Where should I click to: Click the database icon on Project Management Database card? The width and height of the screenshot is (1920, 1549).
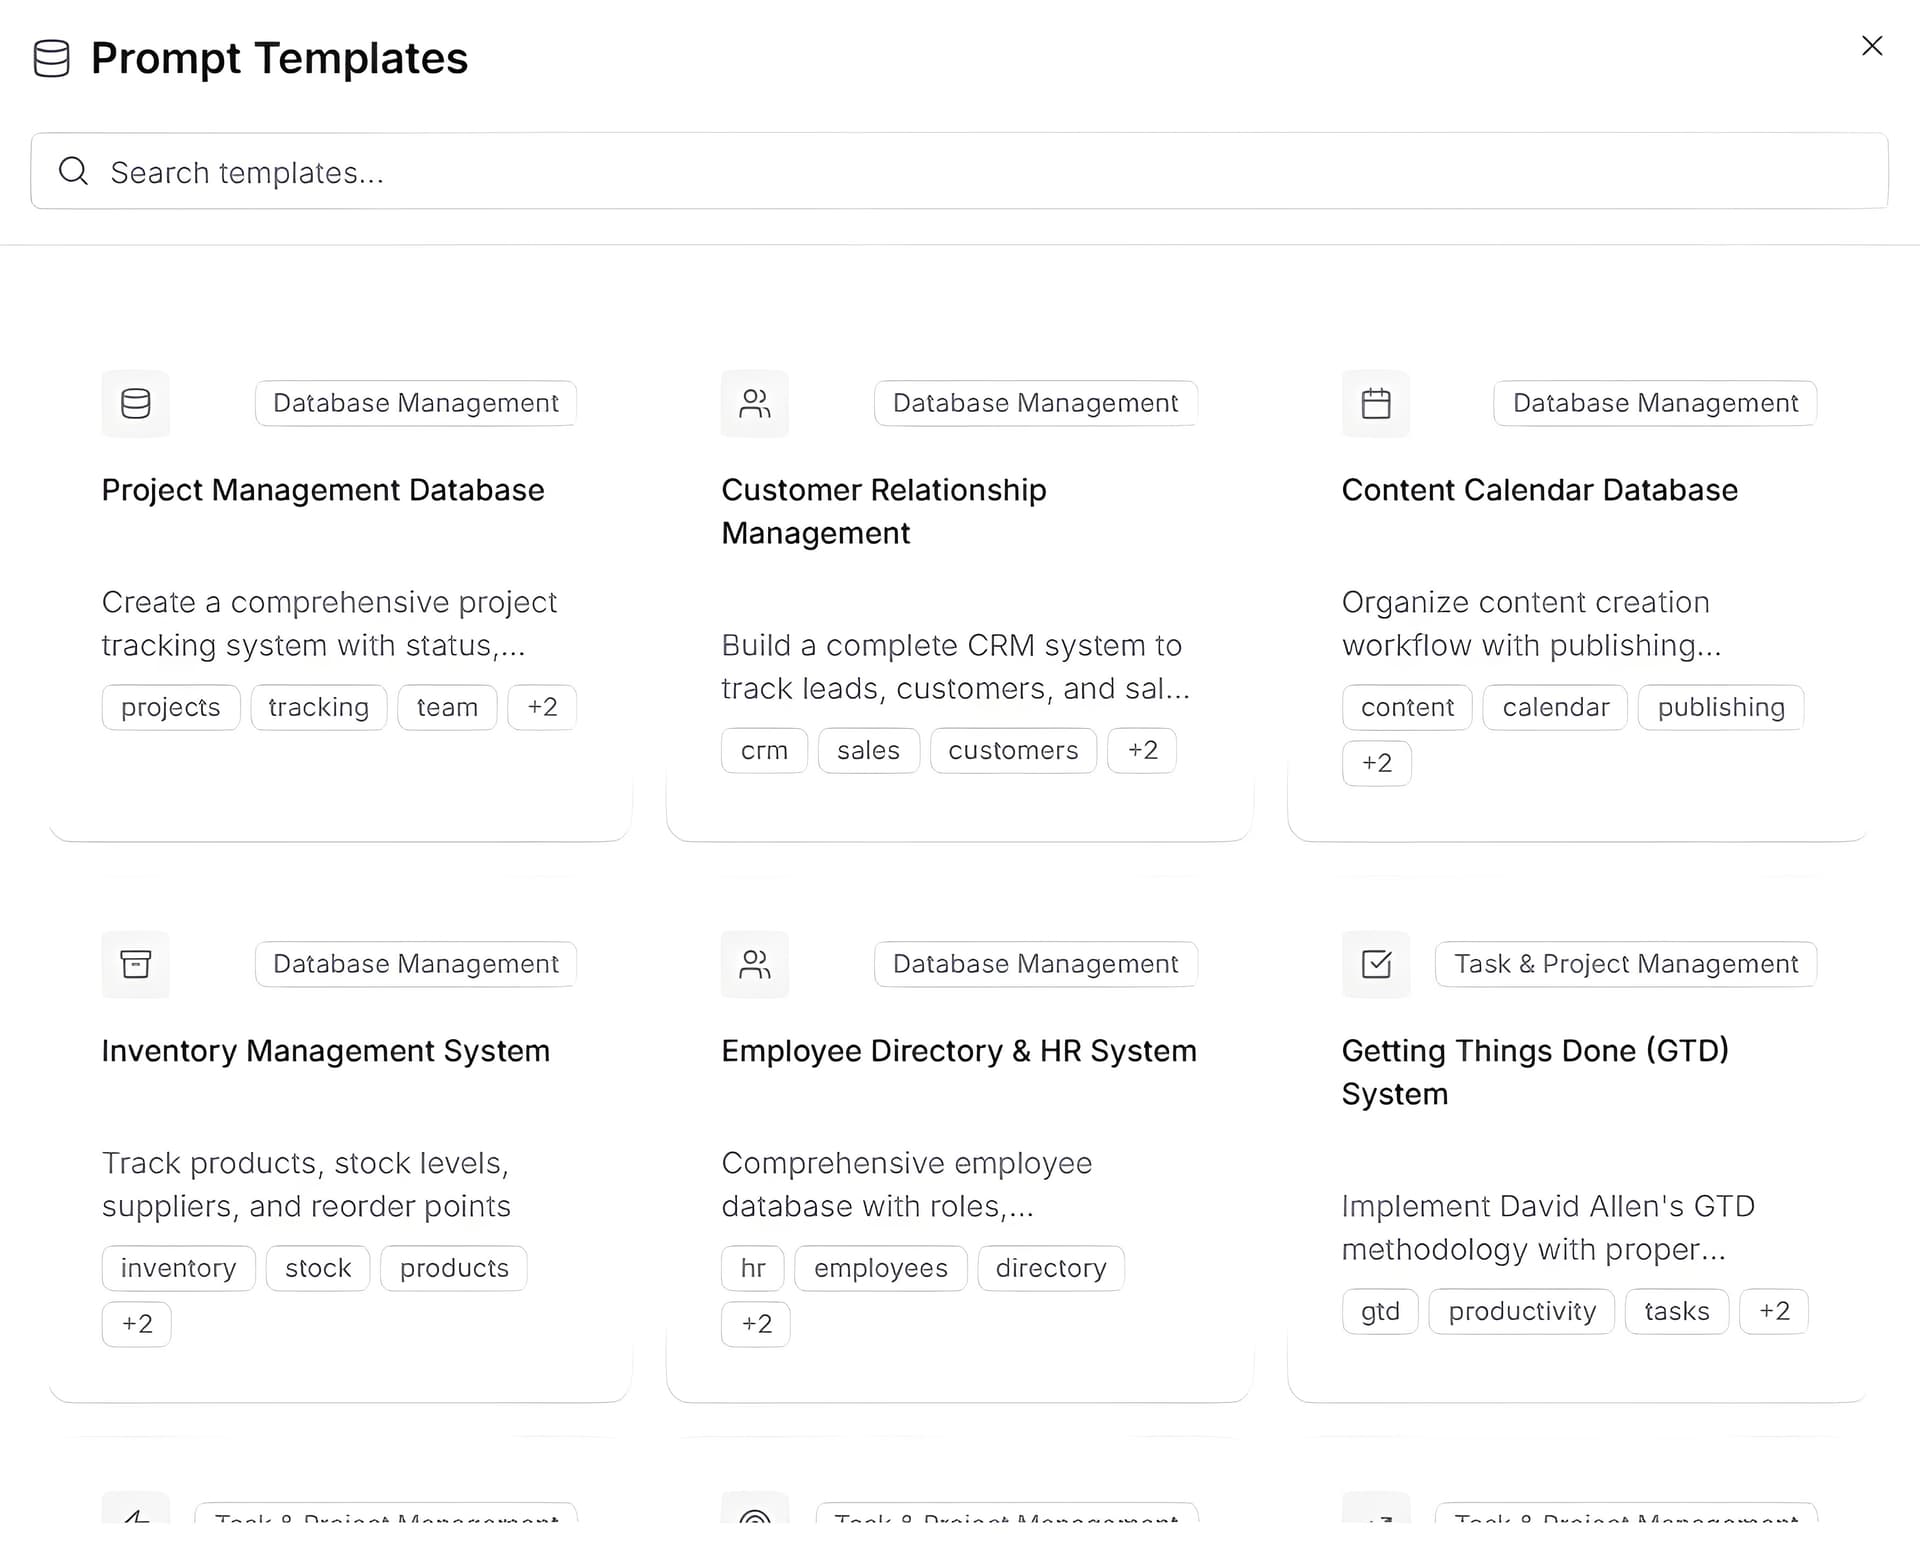[x=136, y=404]
